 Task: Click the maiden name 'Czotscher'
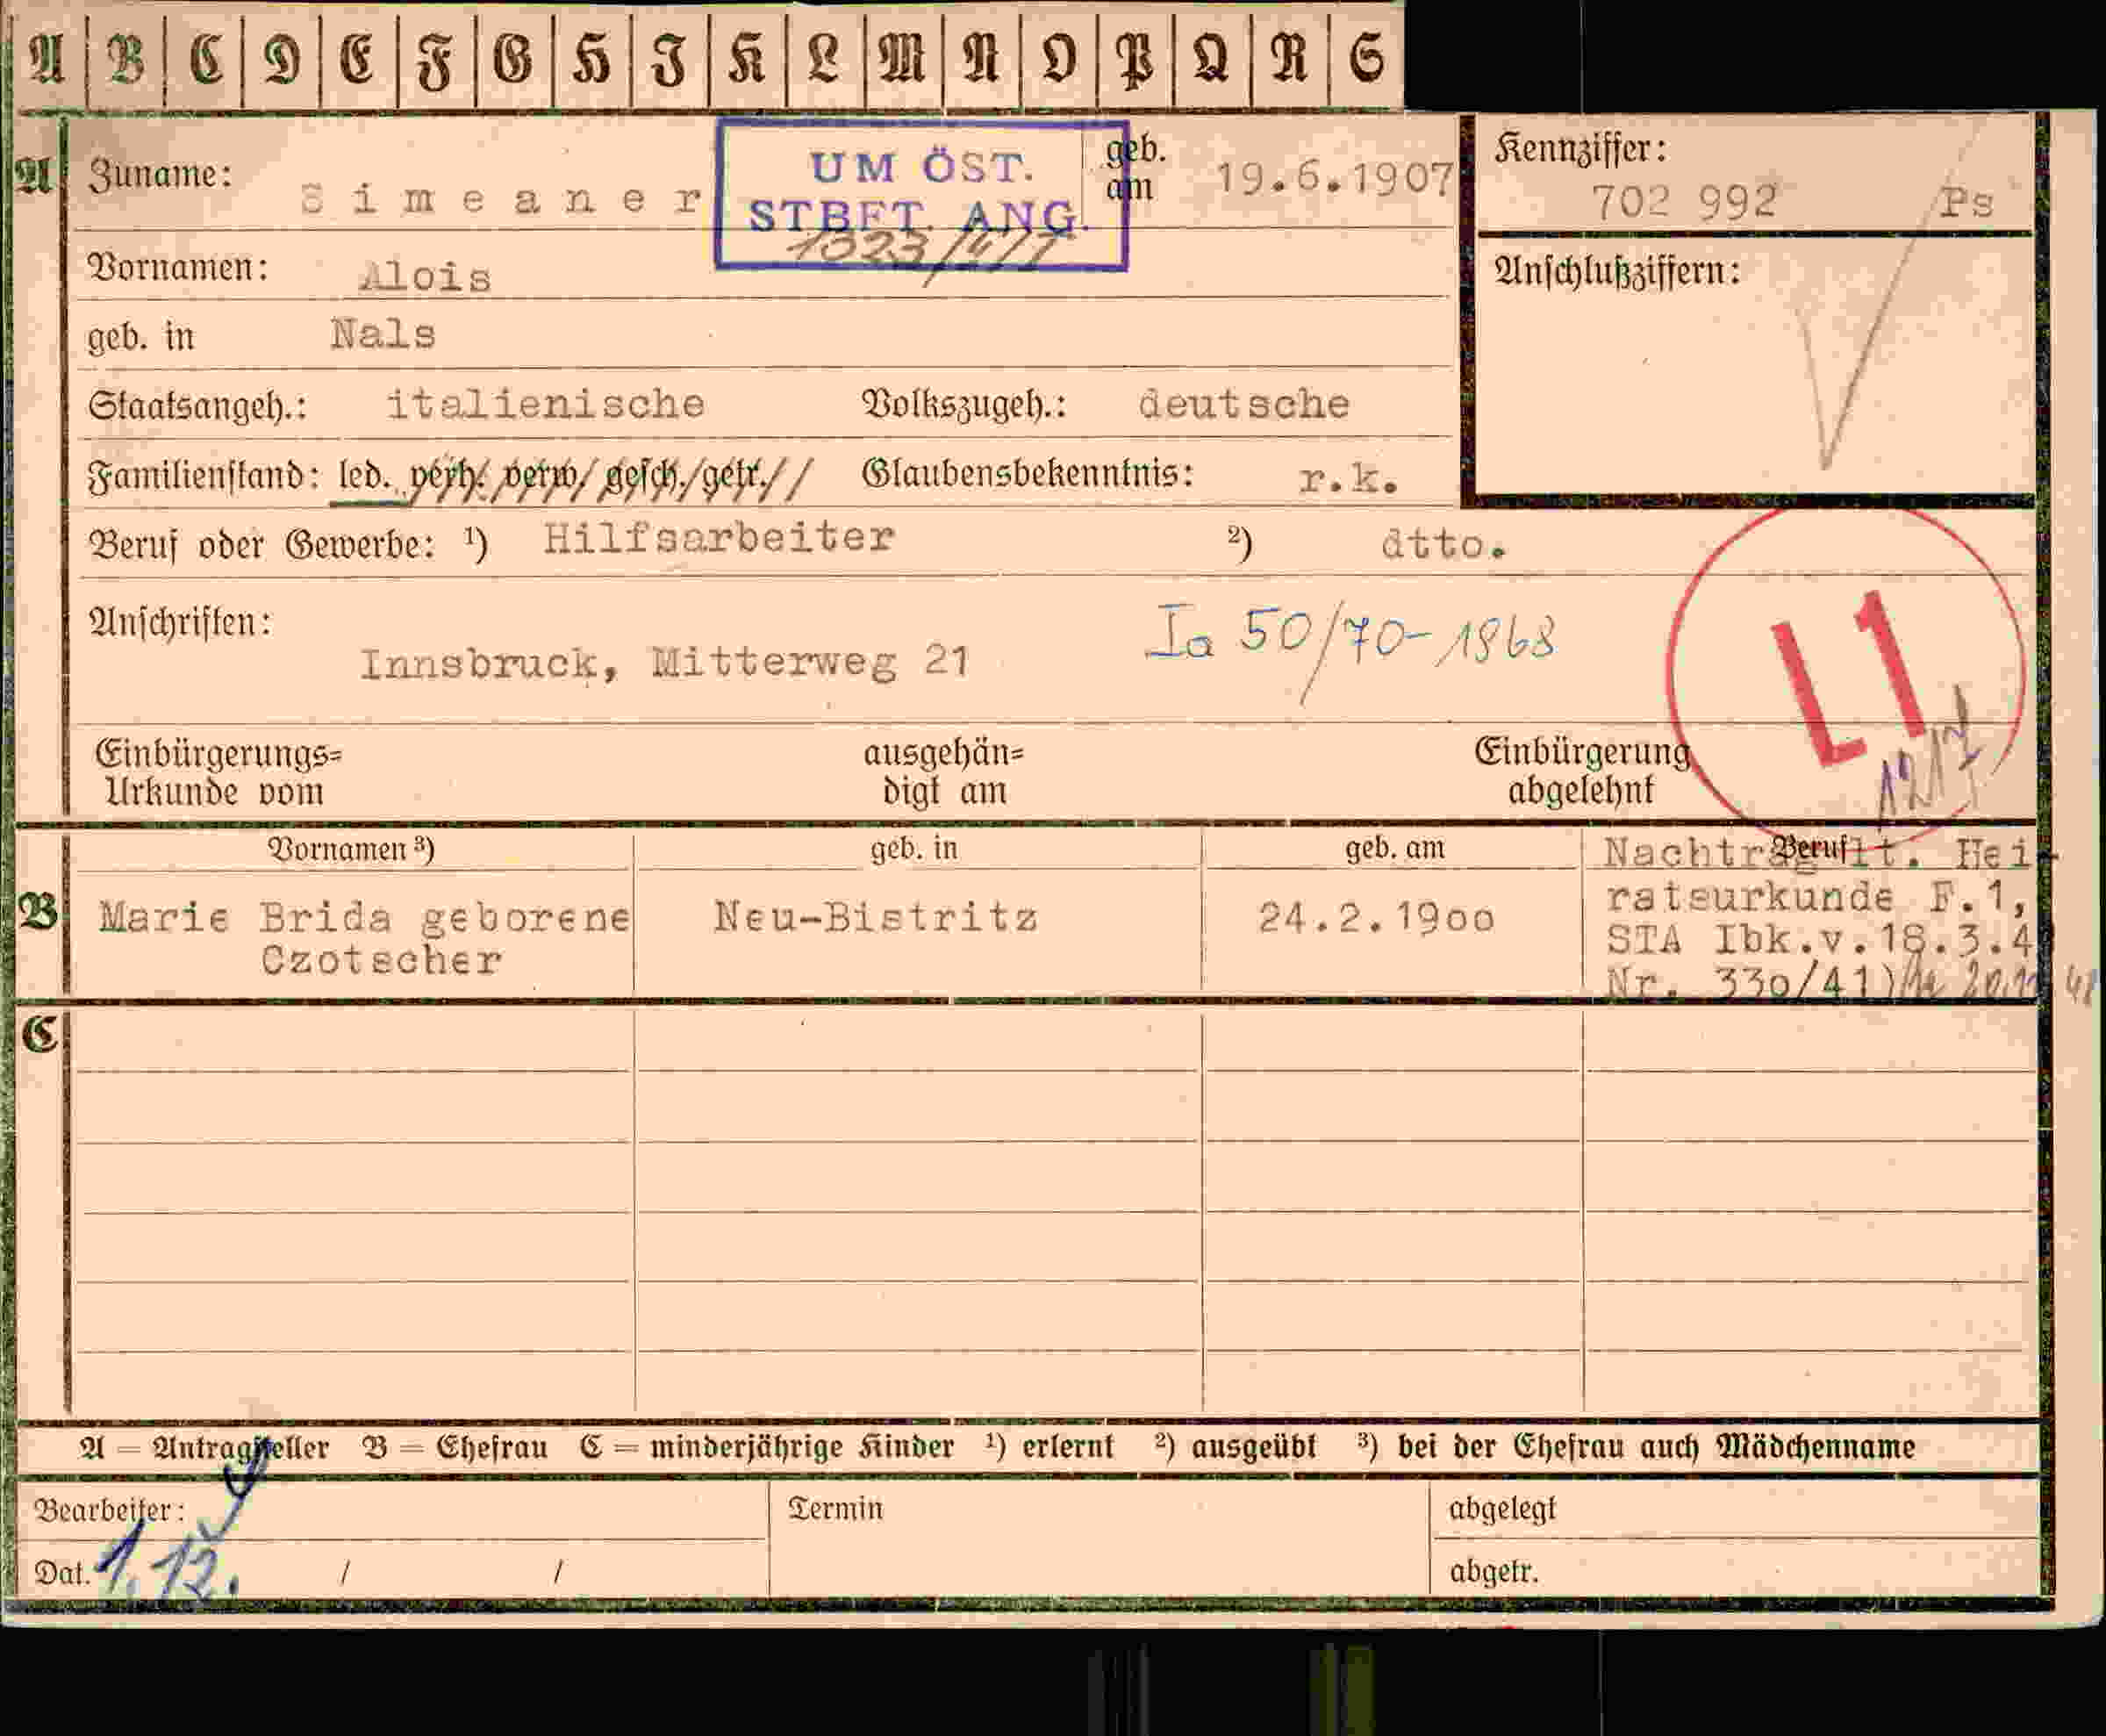381,960
